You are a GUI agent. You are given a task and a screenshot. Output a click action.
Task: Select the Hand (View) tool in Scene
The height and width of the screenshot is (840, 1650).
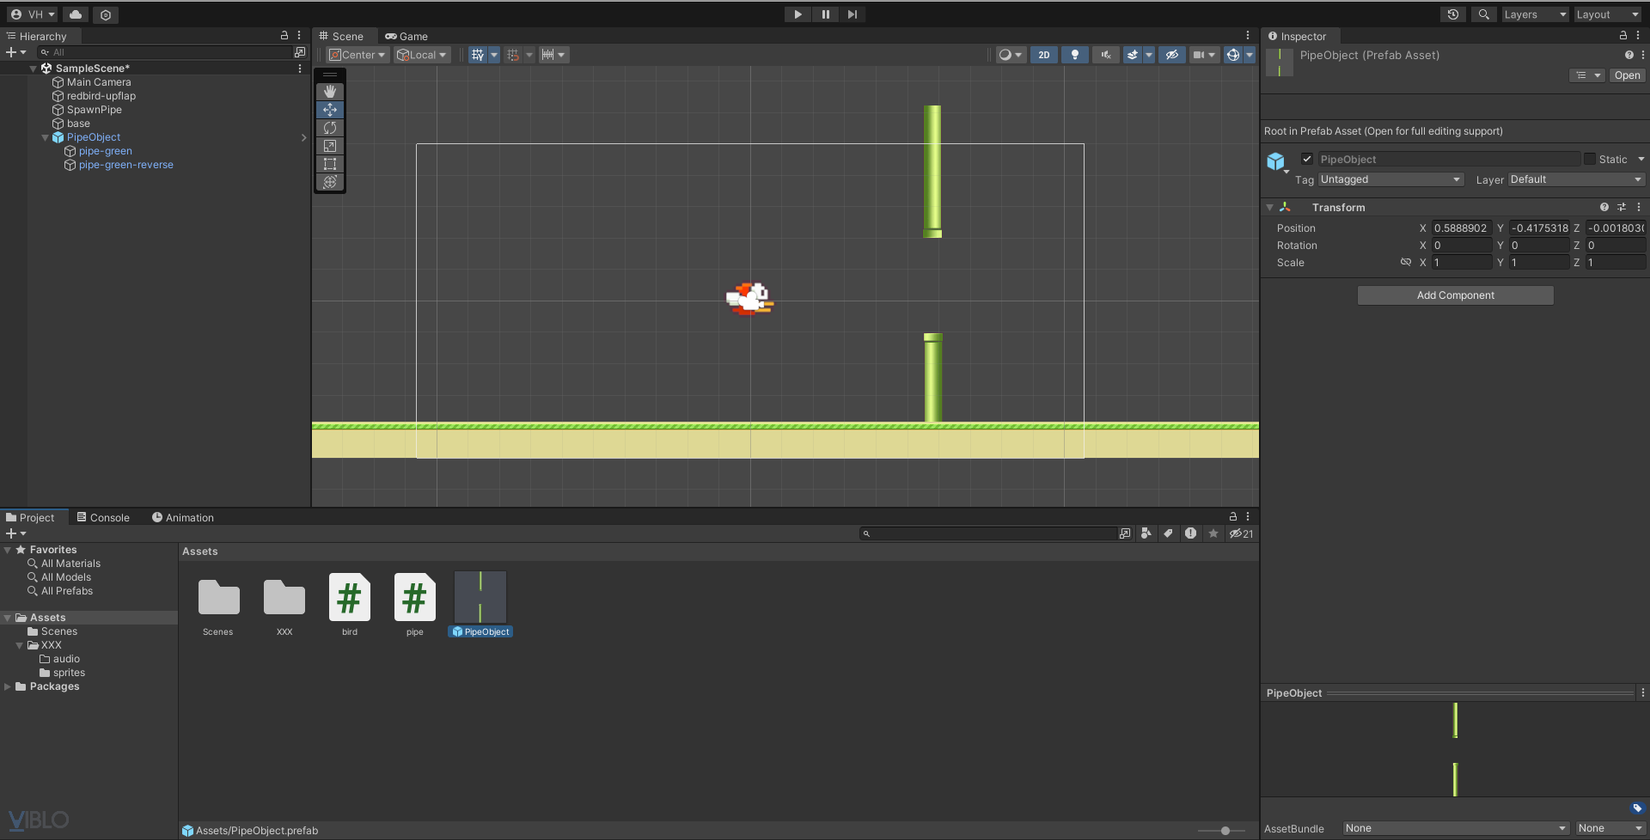[330, 91]
